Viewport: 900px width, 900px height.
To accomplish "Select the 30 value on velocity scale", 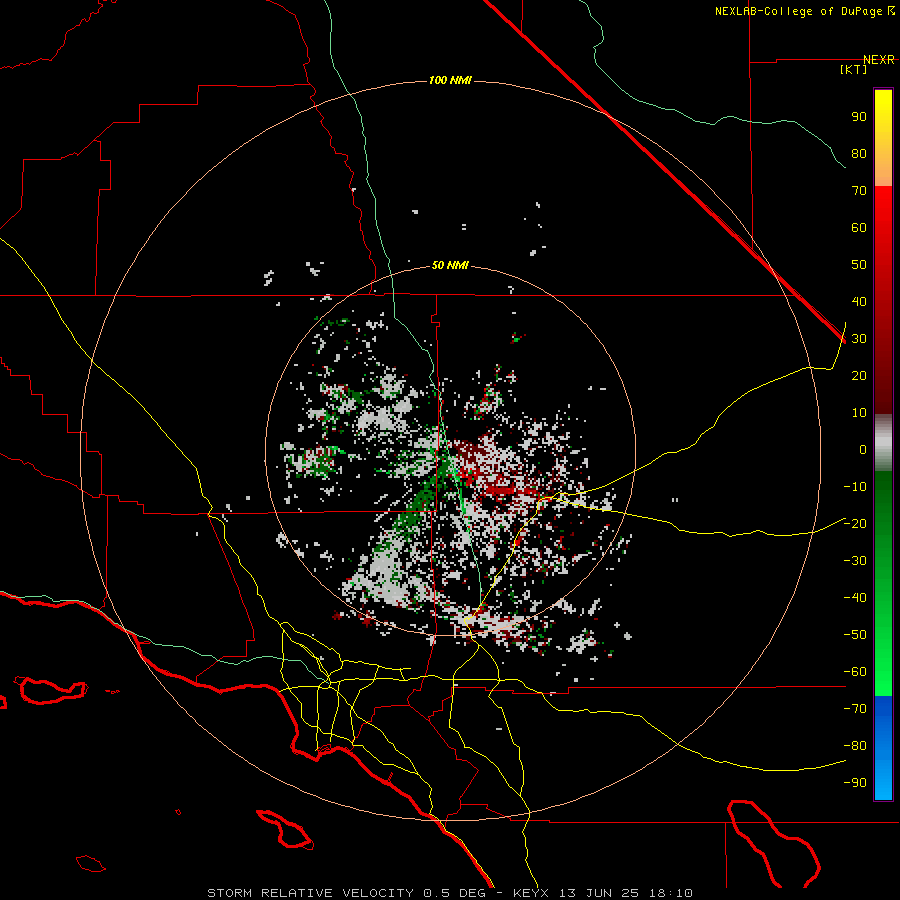I will tap(859, 339).
